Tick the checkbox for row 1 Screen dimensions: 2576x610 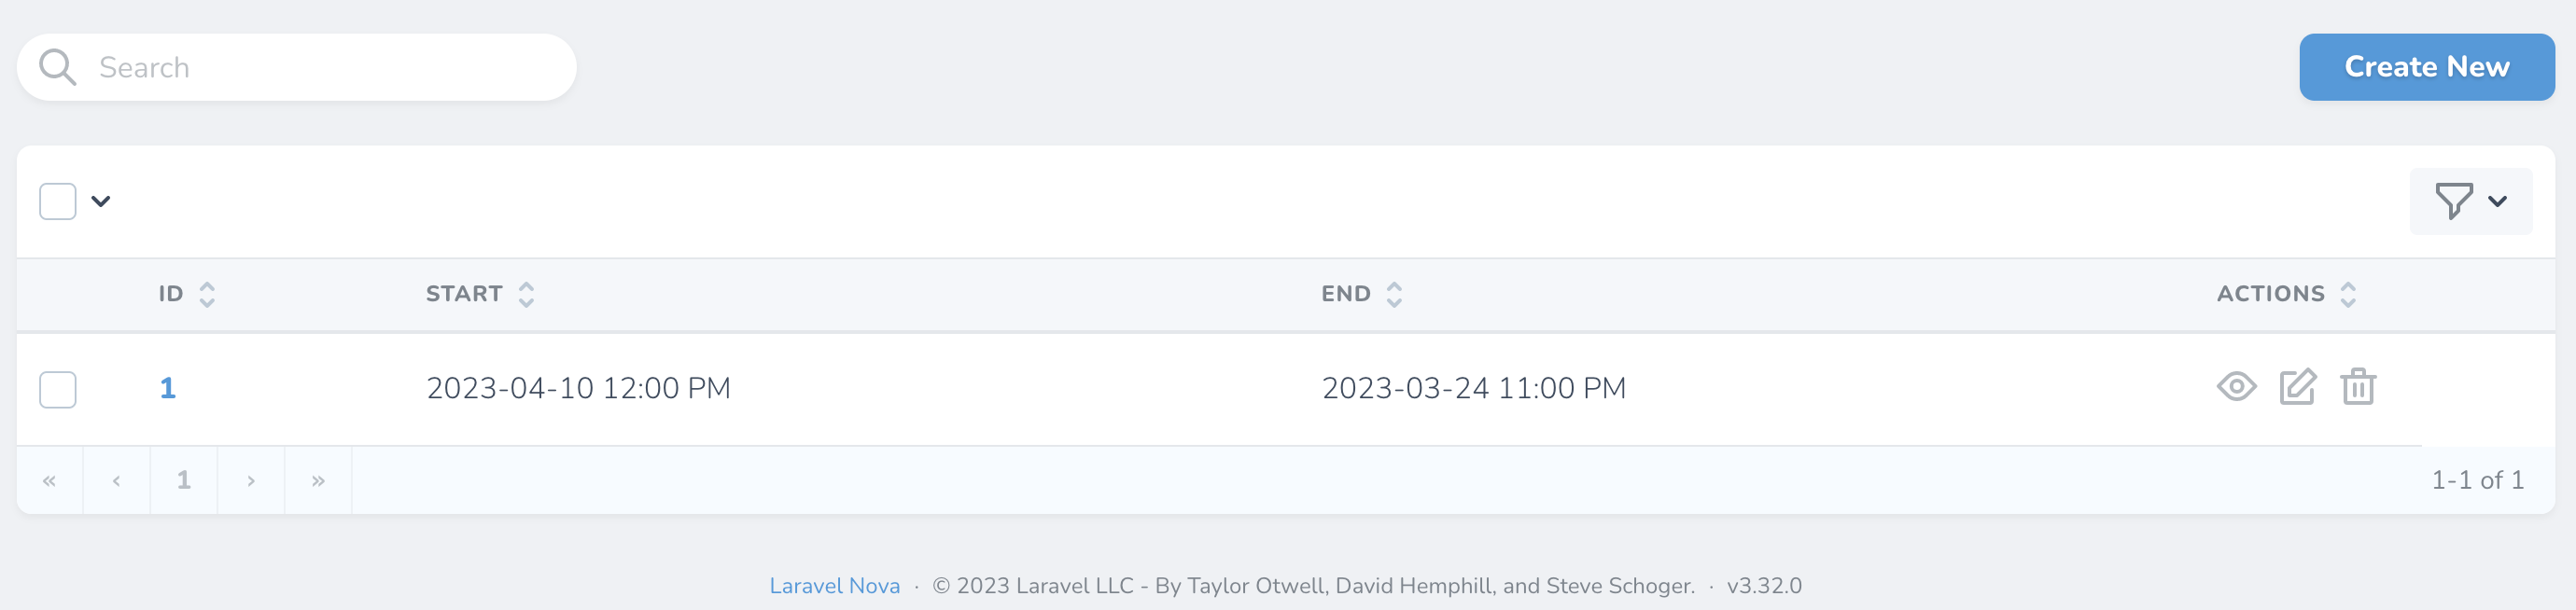(x=58, y=389)
